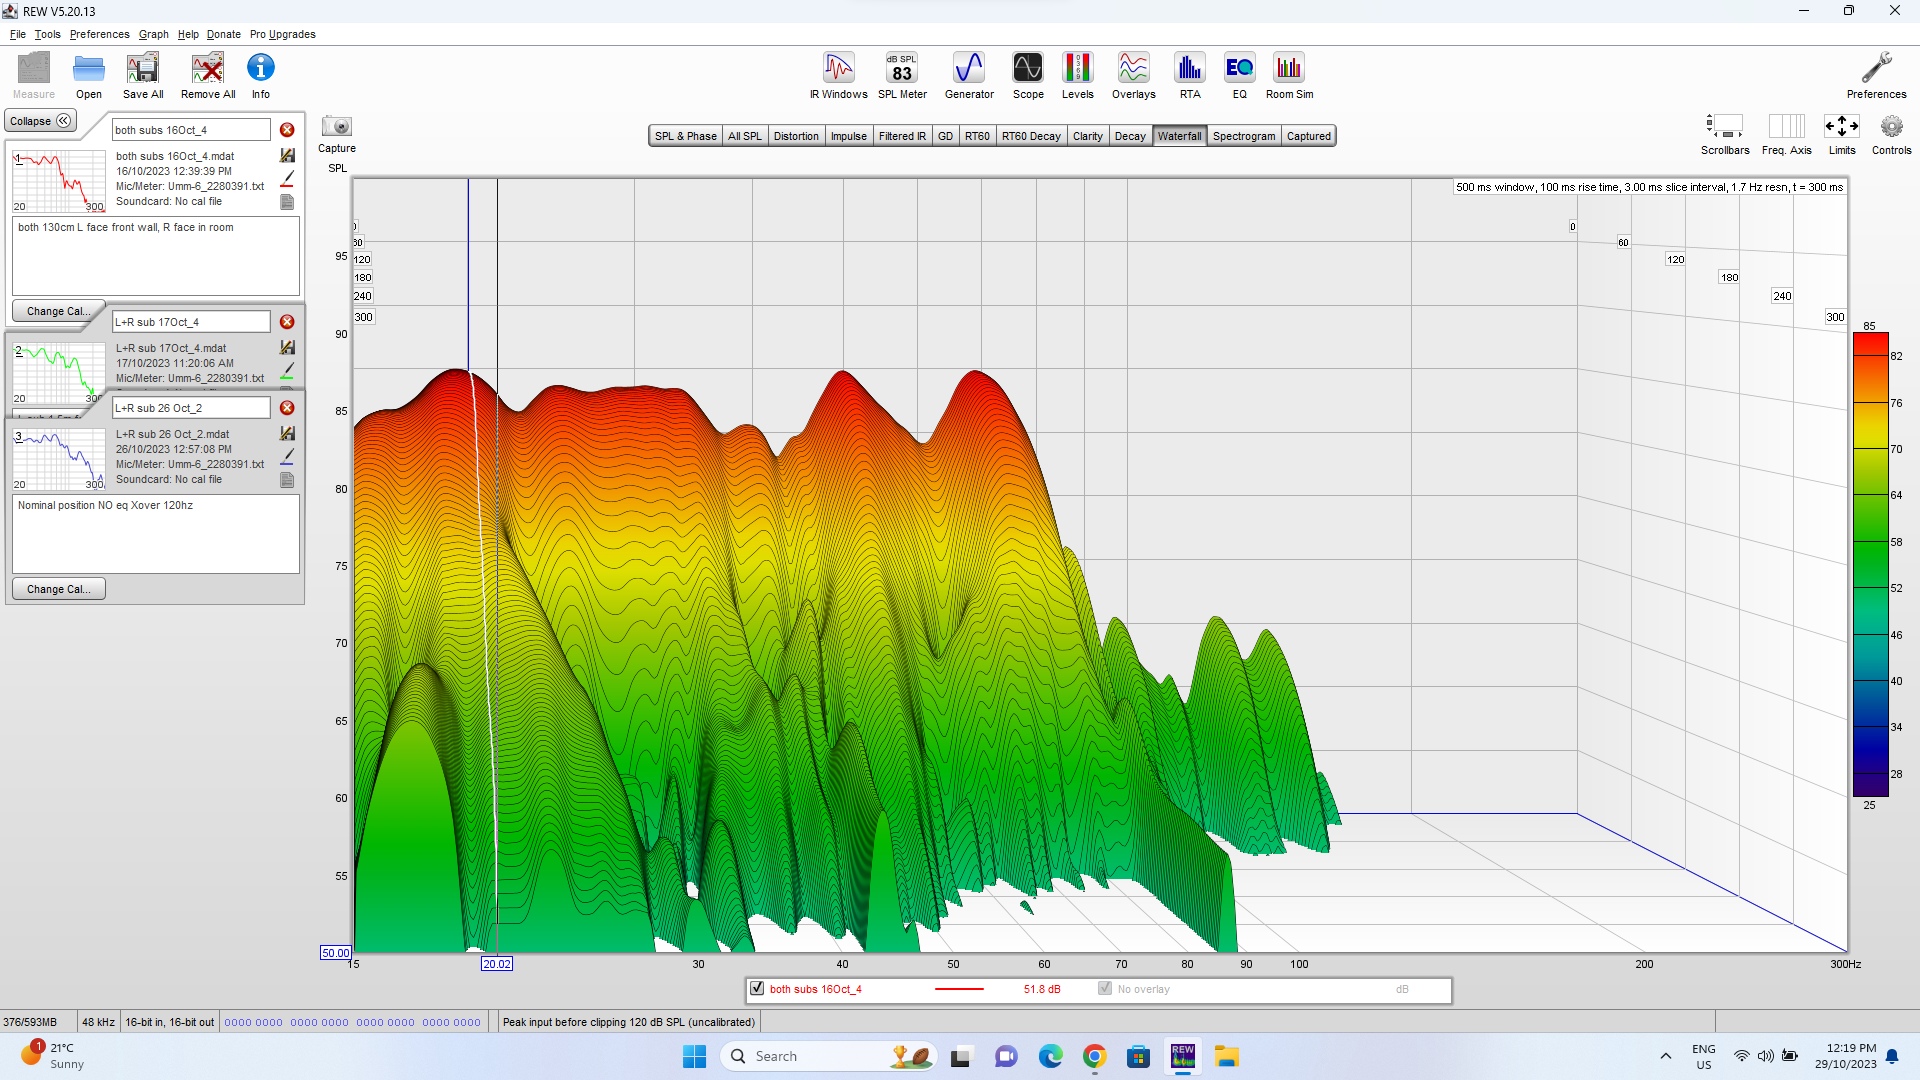
Task: Toggle the No overlay checkbox
Action: coord(1105,989)
